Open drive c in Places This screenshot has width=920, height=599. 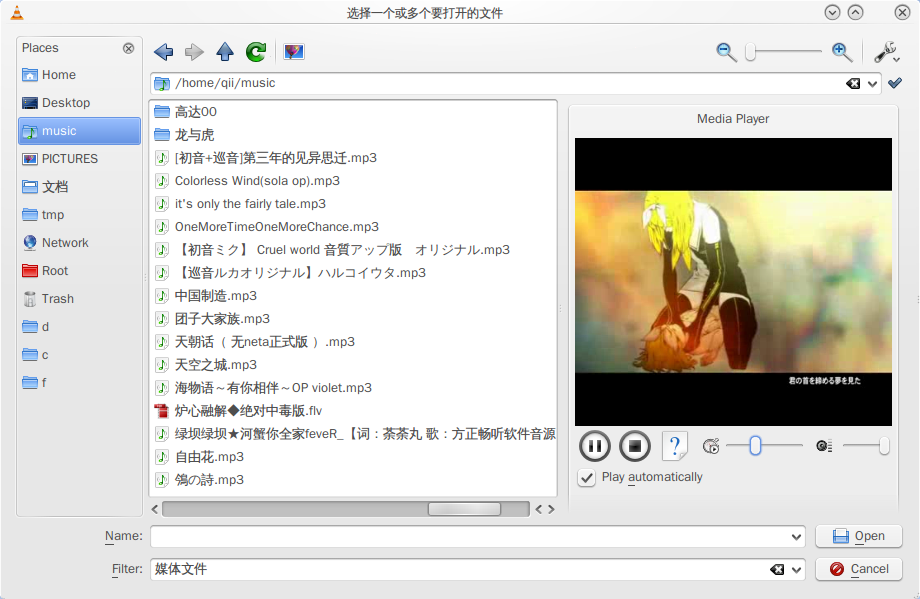[79, 355]
